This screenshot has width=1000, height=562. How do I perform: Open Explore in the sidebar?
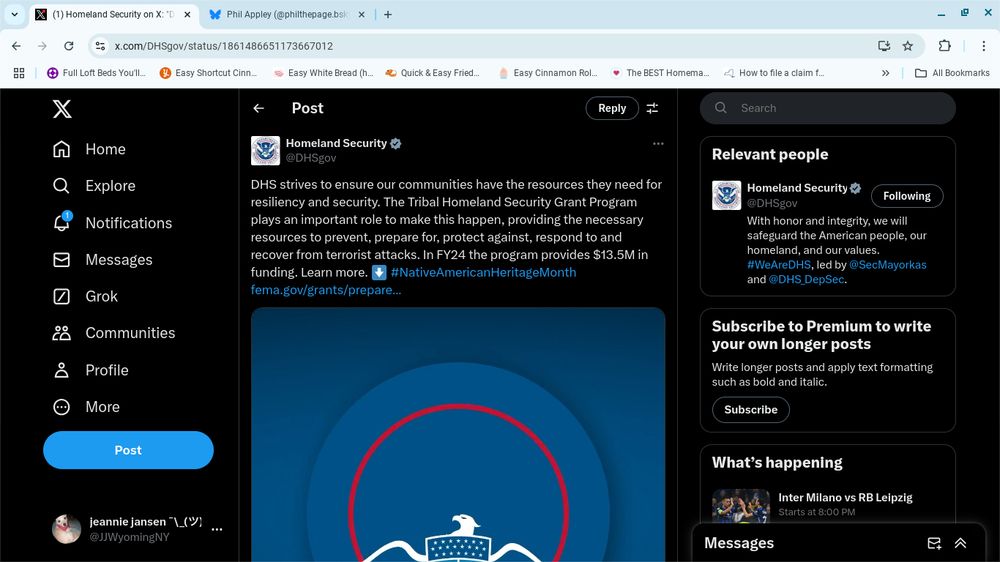(94, 186)
